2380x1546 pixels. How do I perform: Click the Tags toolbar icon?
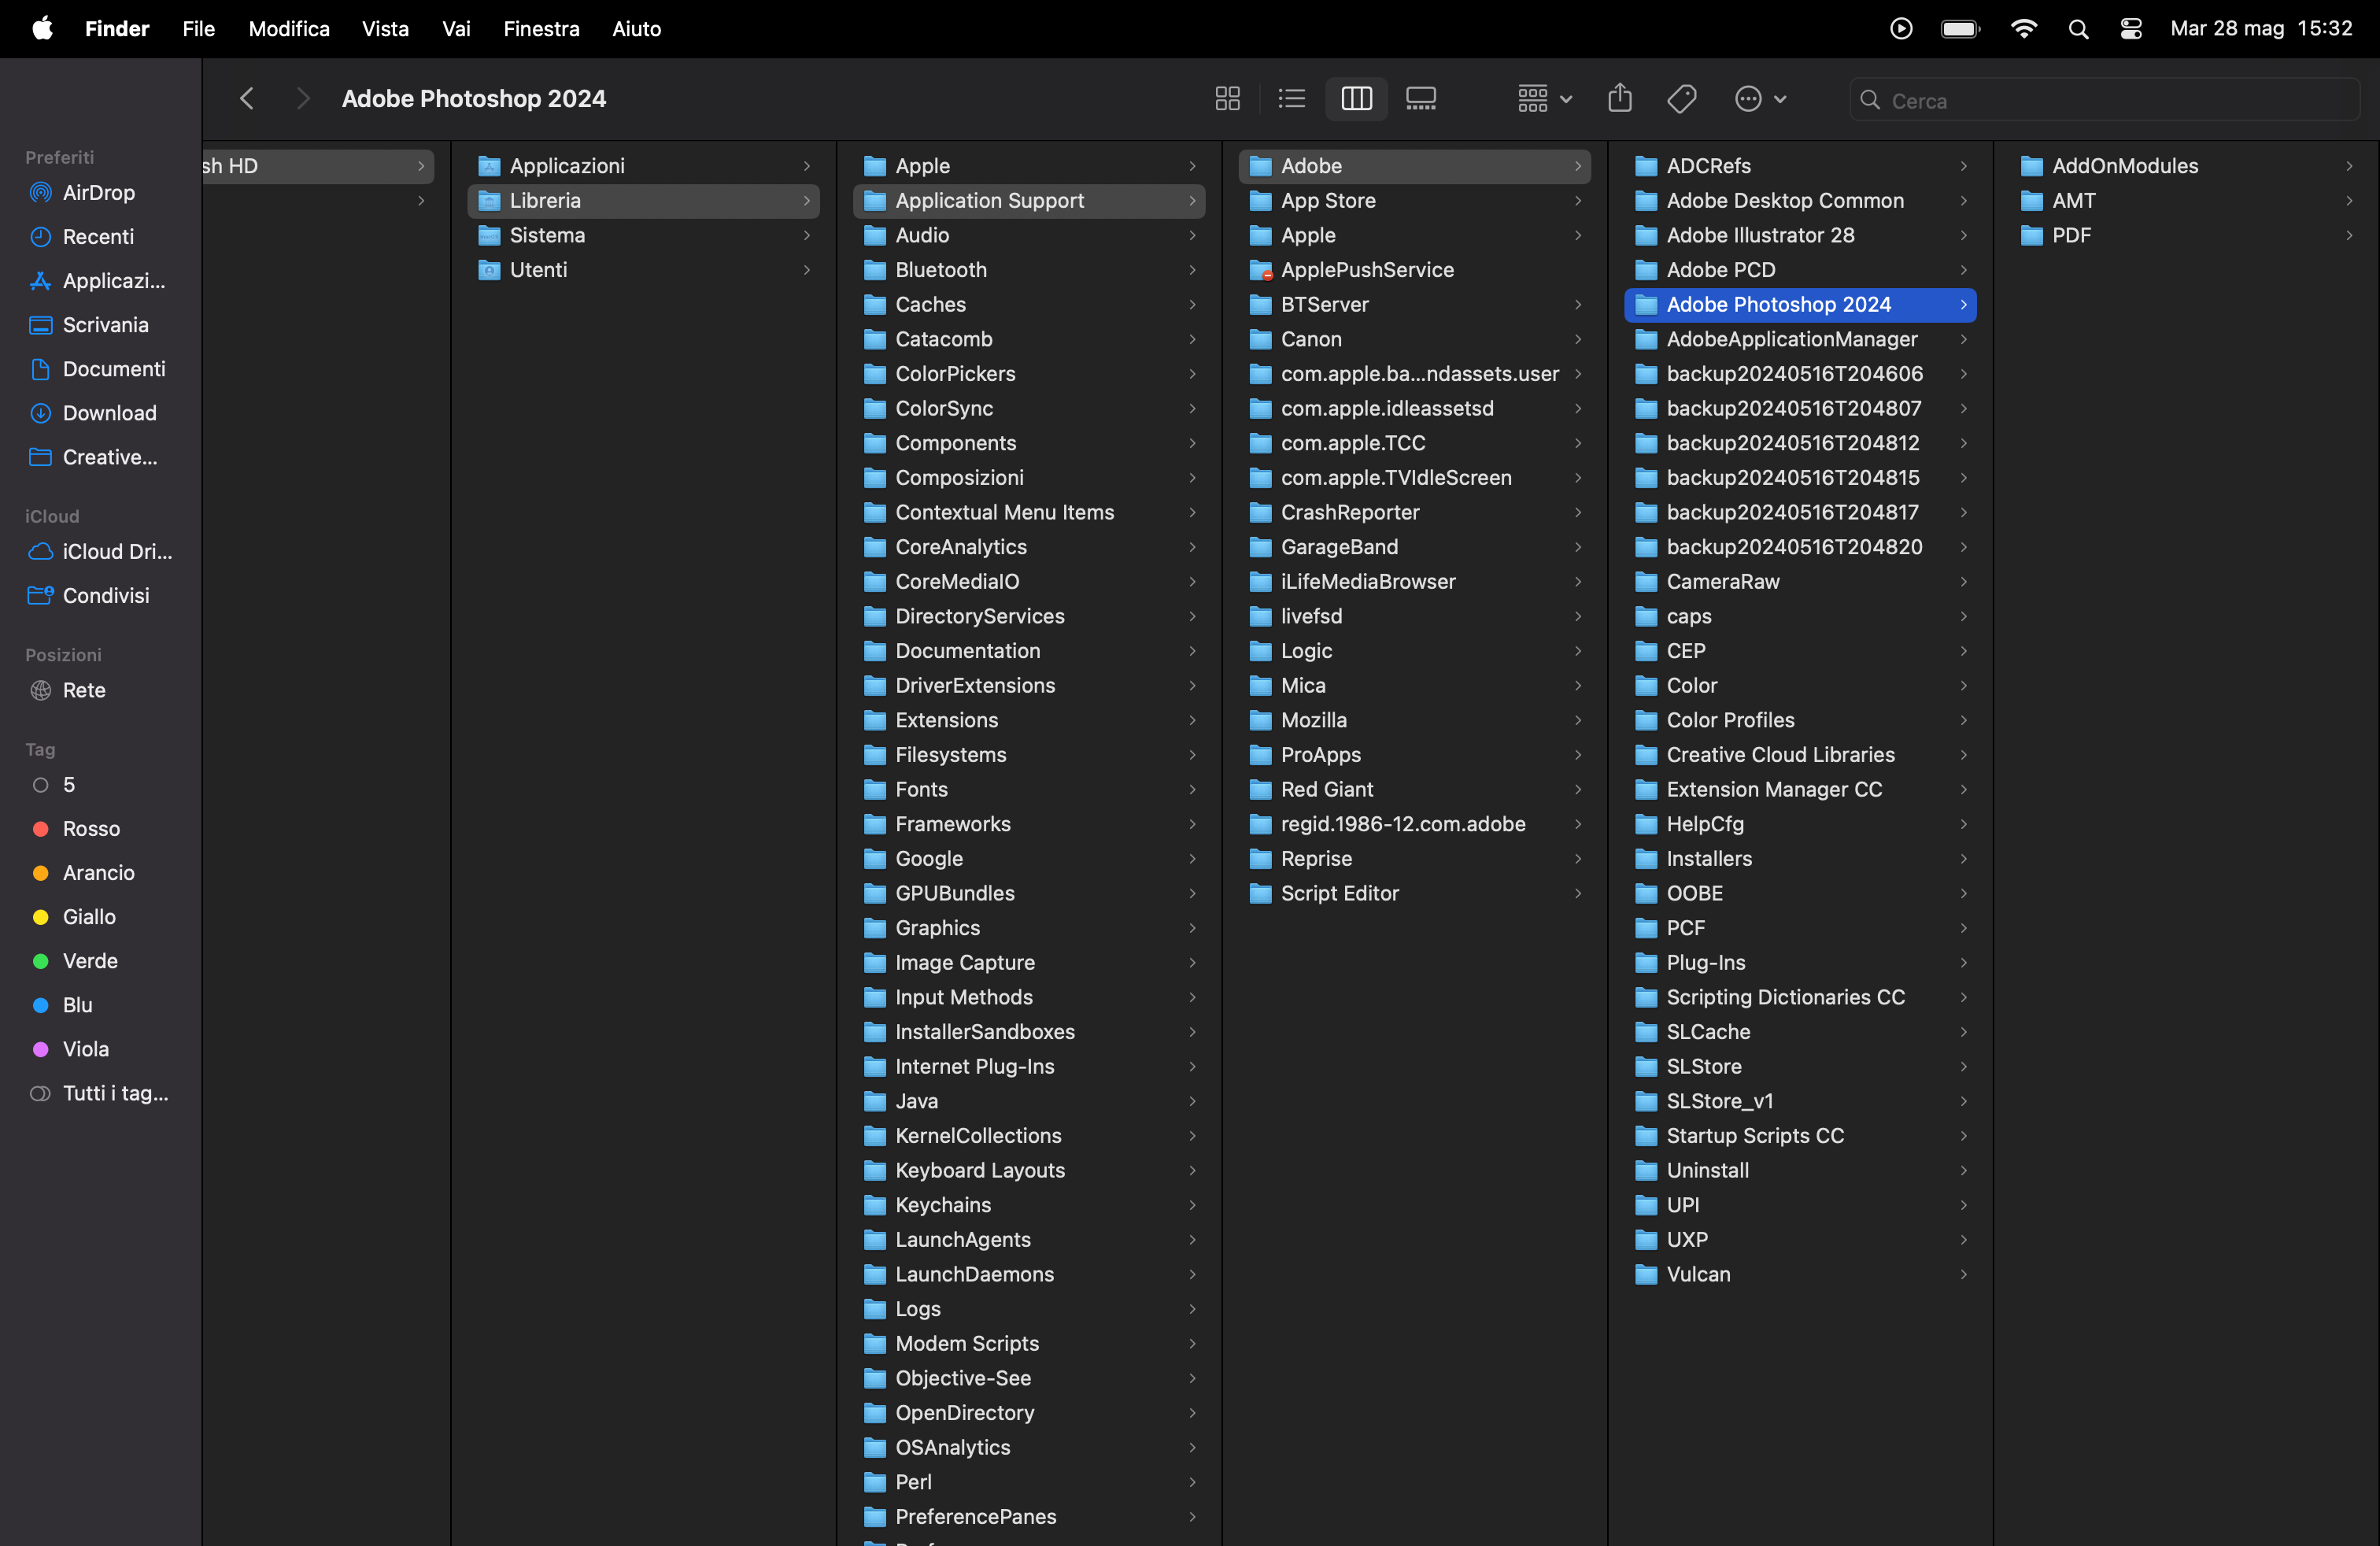pos(1682,98)
